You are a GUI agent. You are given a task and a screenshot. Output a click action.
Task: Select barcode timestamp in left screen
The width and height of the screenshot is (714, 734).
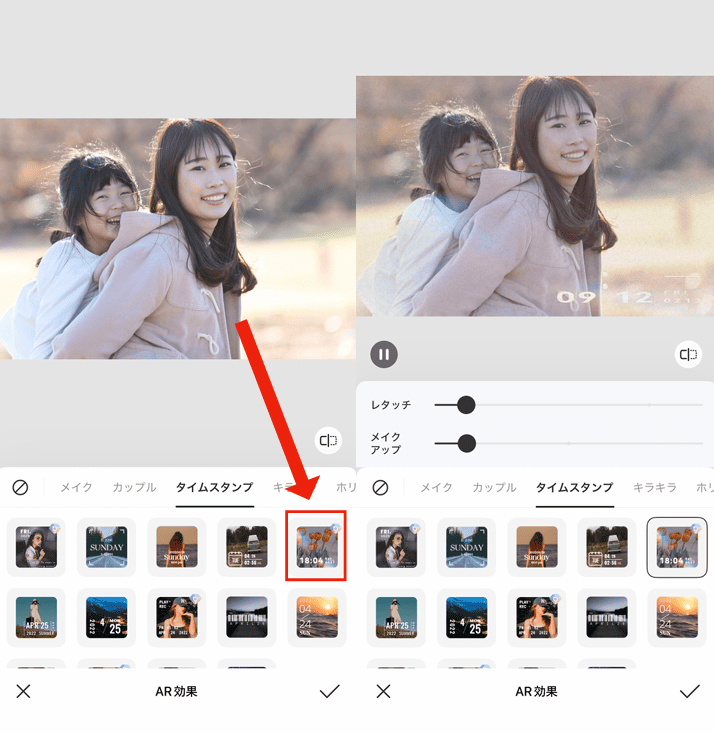click(247, 617)
